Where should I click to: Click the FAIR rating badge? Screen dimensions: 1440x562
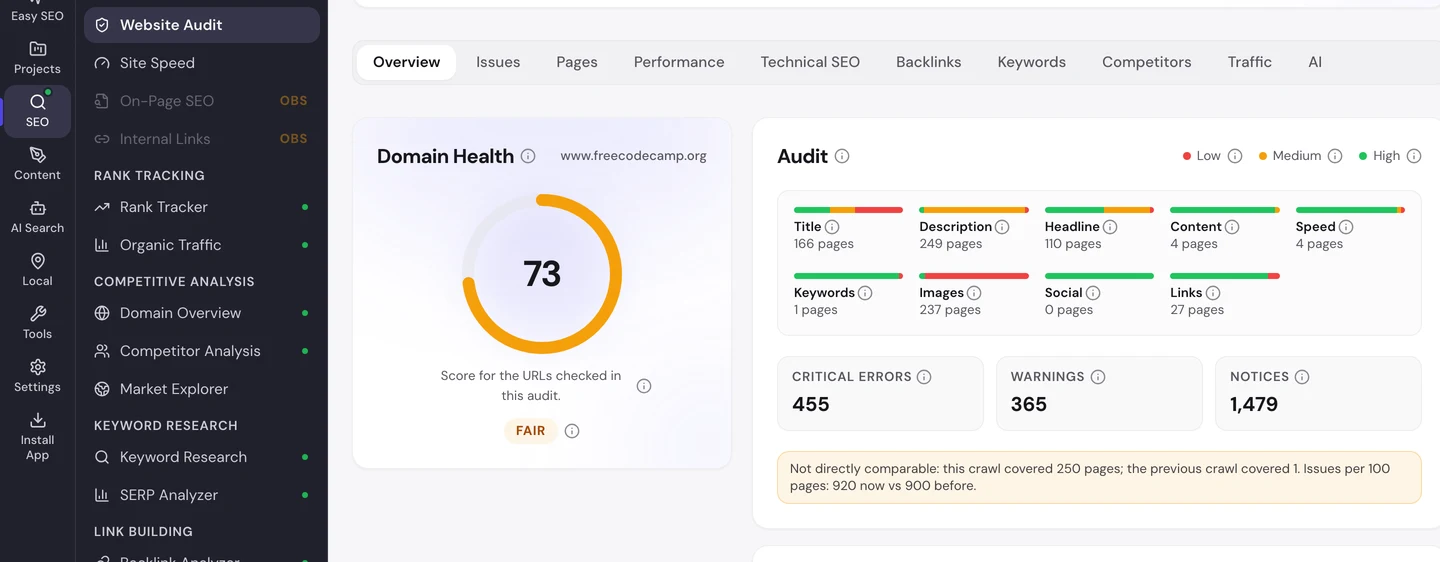531,431
